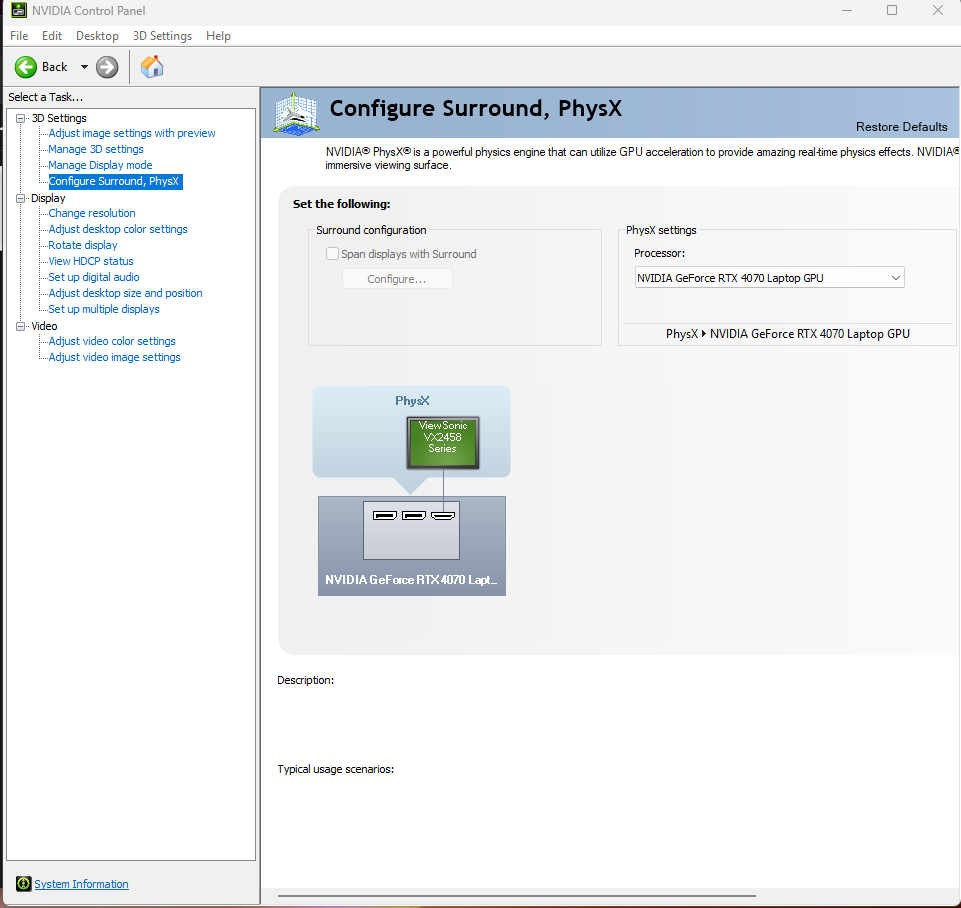Click the first display port connector icon
961x908 pixels.
click(385, 515)
